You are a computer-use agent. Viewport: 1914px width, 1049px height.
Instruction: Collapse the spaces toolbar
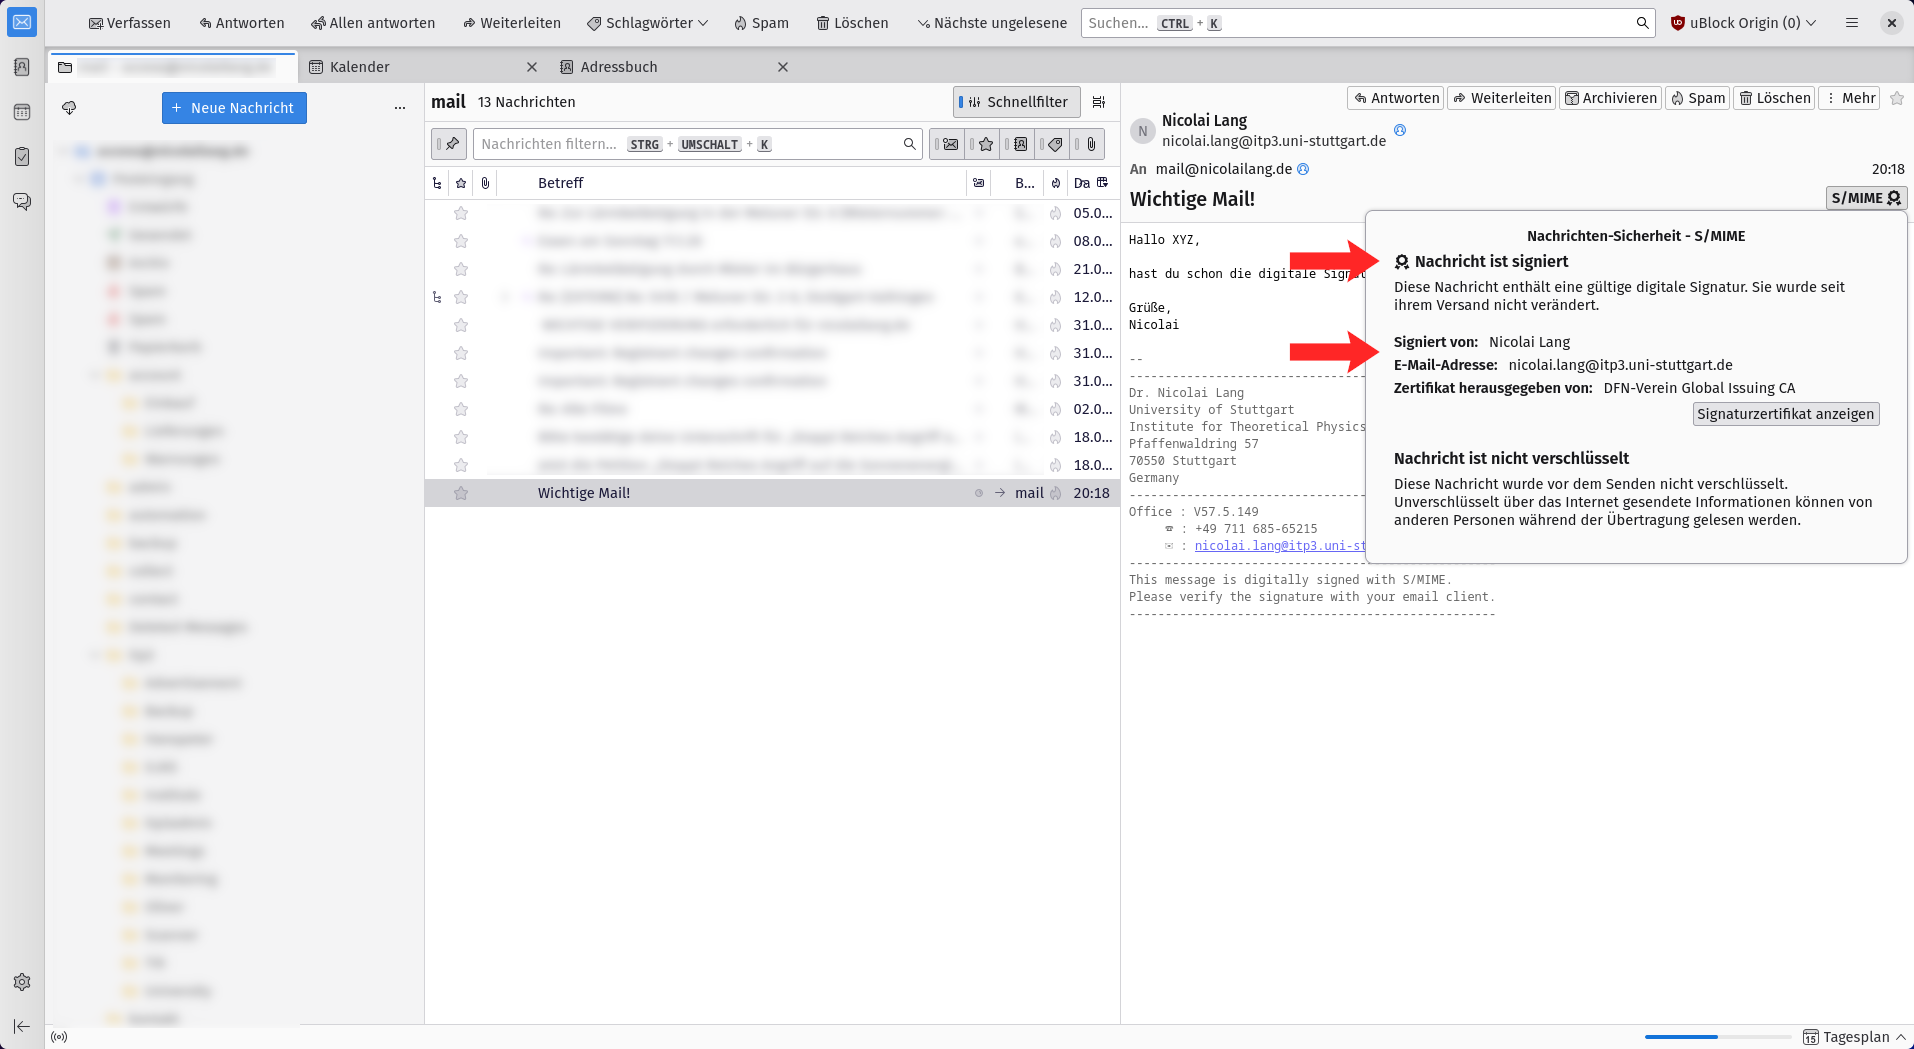coord(22,1026)
